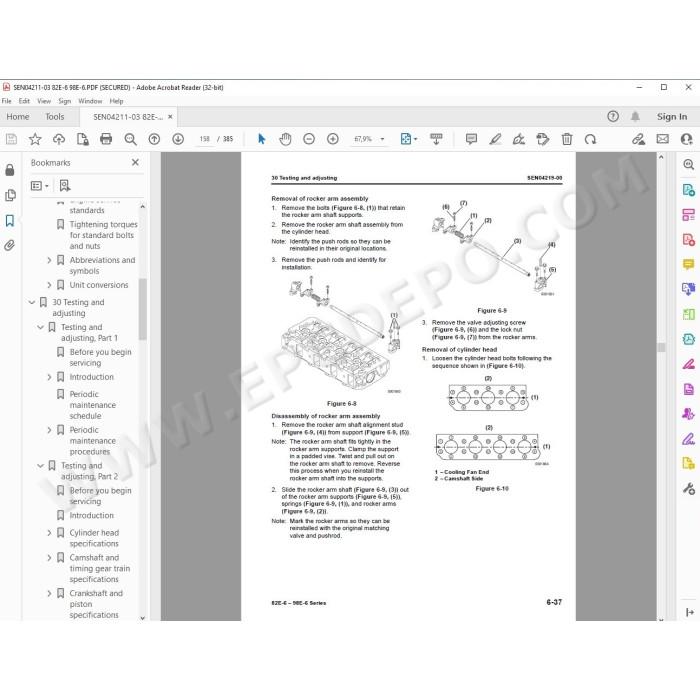700x700 pixels.
Task: Add the document to starred files
Action: (x=35, y=139)
